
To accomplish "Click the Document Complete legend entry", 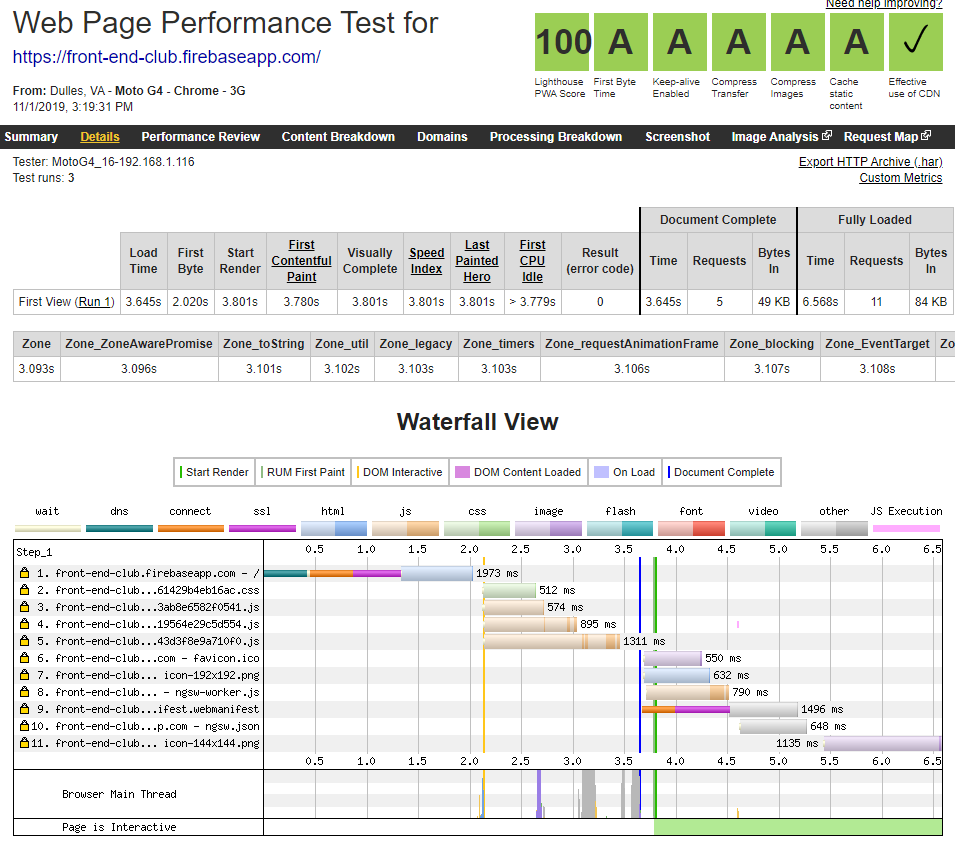I will [721, 472].
